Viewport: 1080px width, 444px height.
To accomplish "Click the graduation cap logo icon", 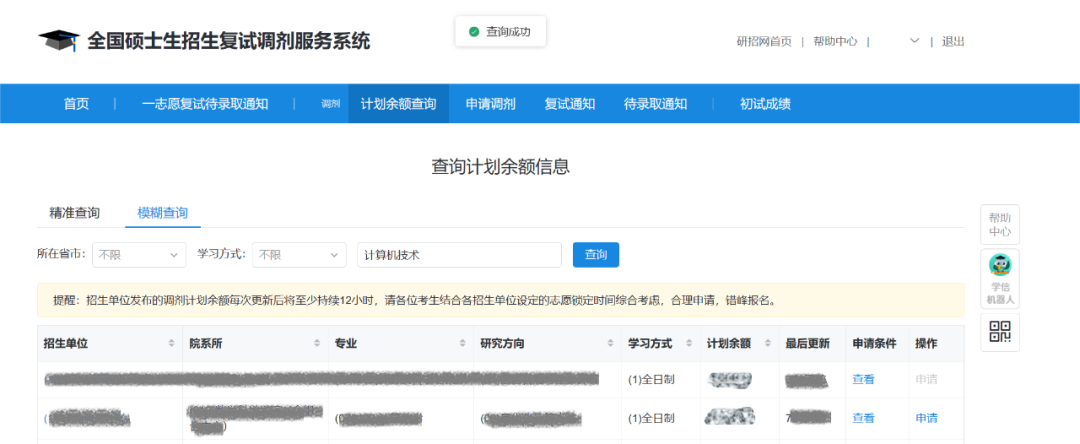I will [x=59, y=40].
